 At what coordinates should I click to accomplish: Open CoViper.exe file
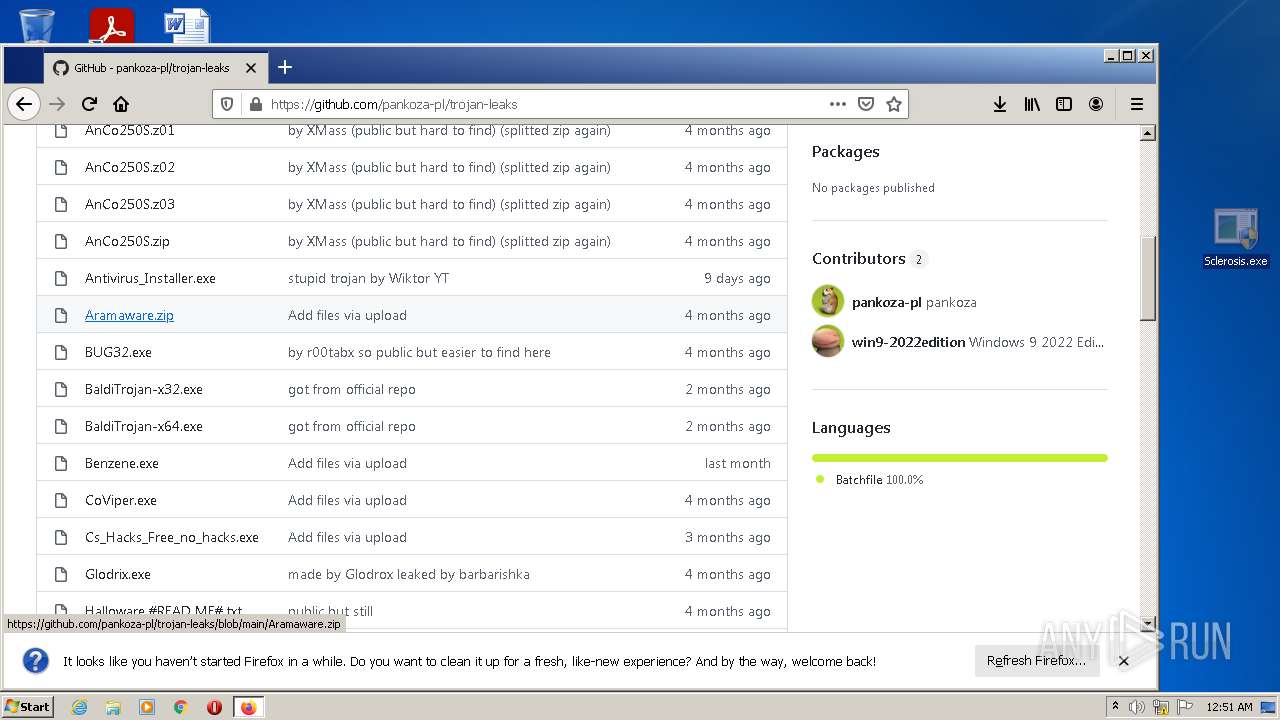pyautogui.click(x=121, y=500)
